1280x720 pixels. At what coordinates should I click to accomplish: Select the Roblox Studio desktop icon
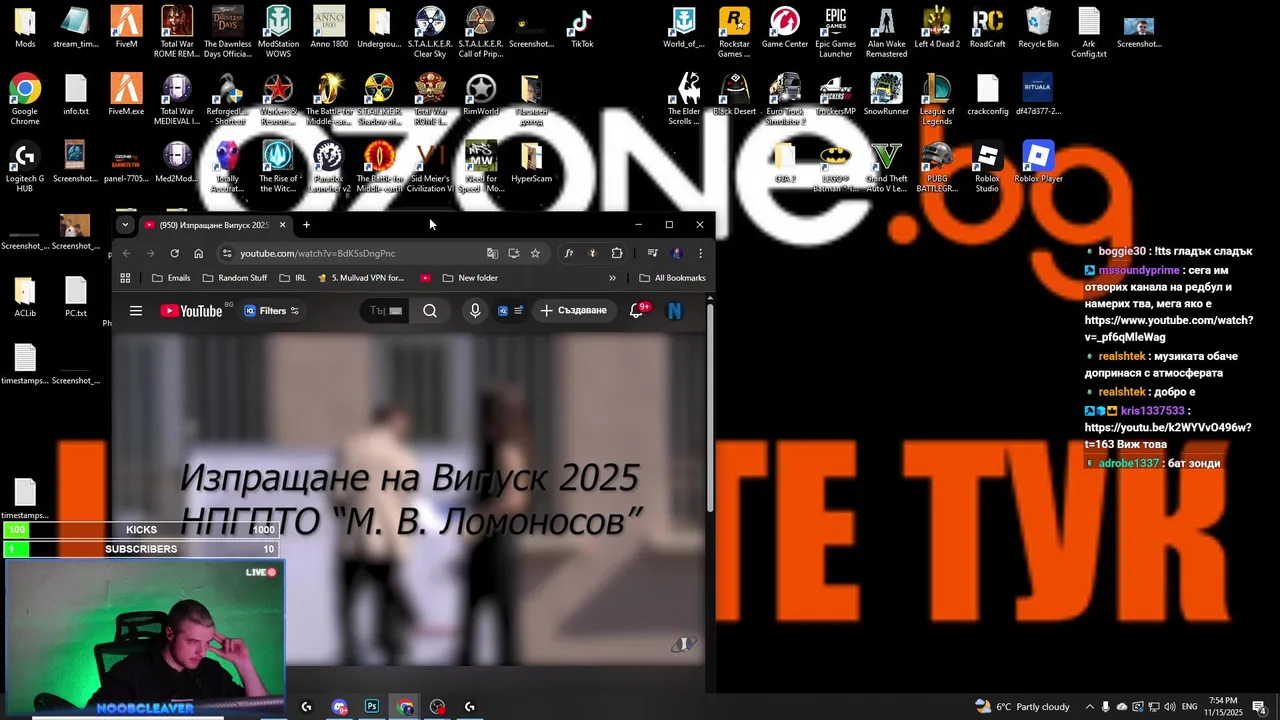(x=987, y=167)
